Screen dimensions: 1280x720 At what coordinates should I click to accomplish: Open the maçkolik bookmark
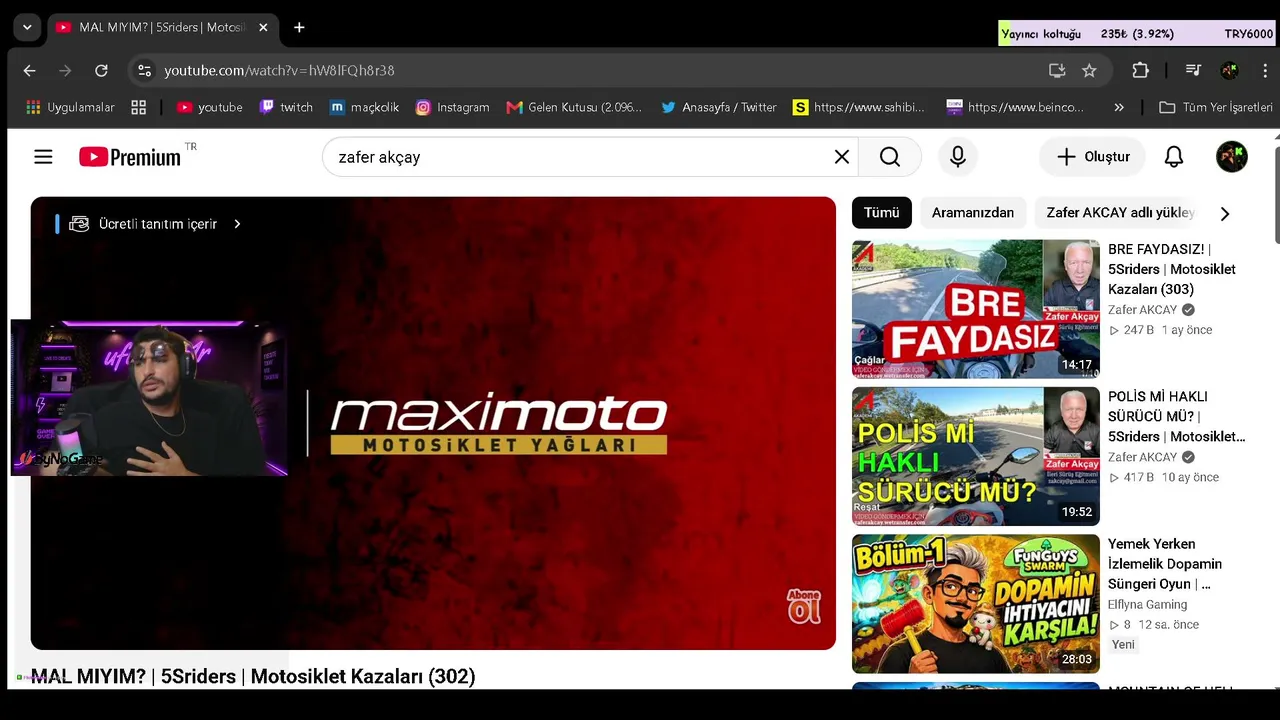364,107
